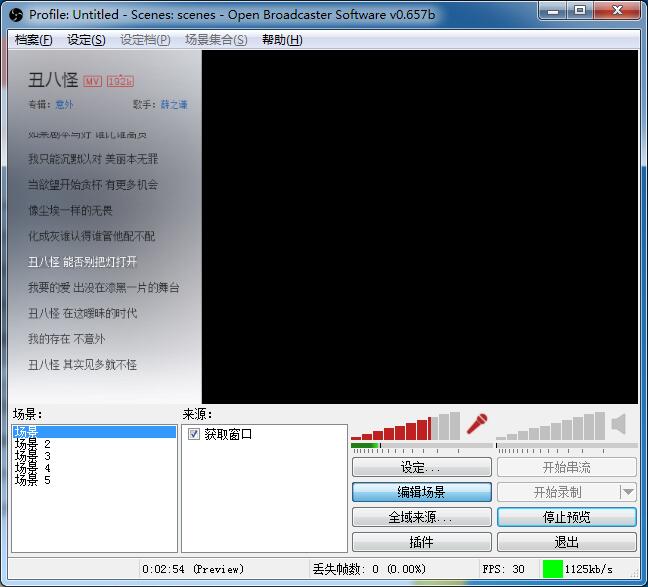The image size is (648, 587).
Task: Click the 0:02:54 (Preview) timer in status bar
Action: pos(193,569)
